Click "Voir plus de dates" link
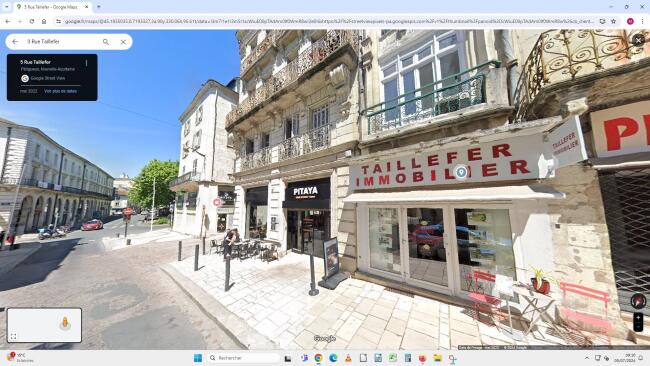Viewport: 650px width, 366px height. [61, 91]
